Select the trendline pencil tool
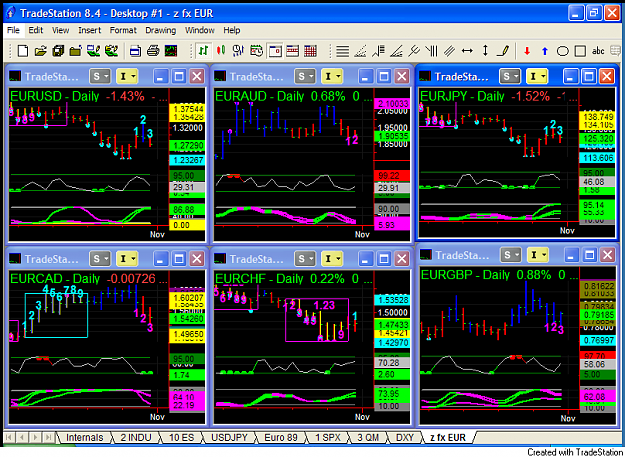 click(x=503, y=51)
